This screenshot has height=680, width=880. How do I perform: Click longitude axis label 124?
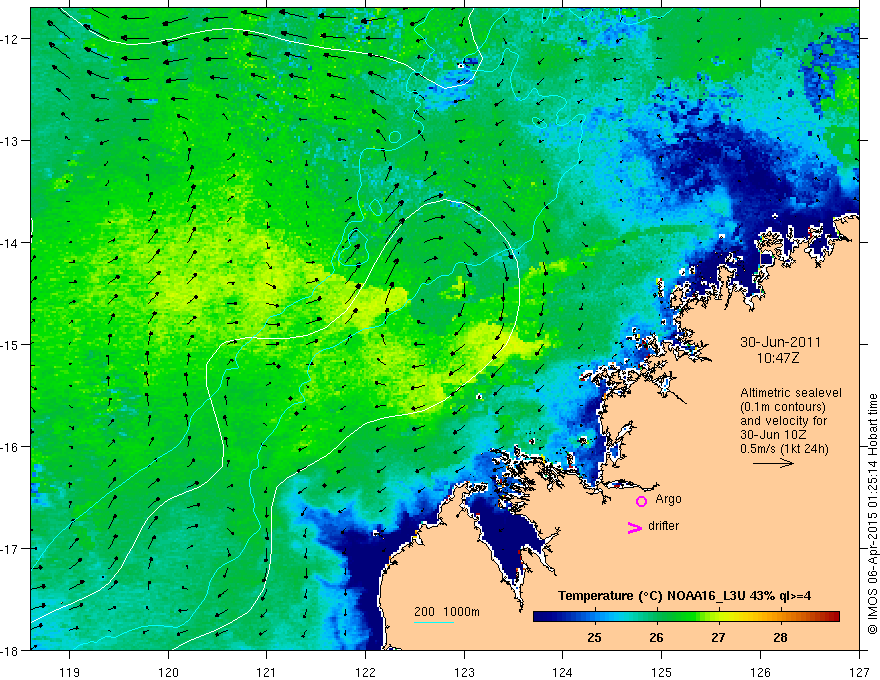pos(563,672)
